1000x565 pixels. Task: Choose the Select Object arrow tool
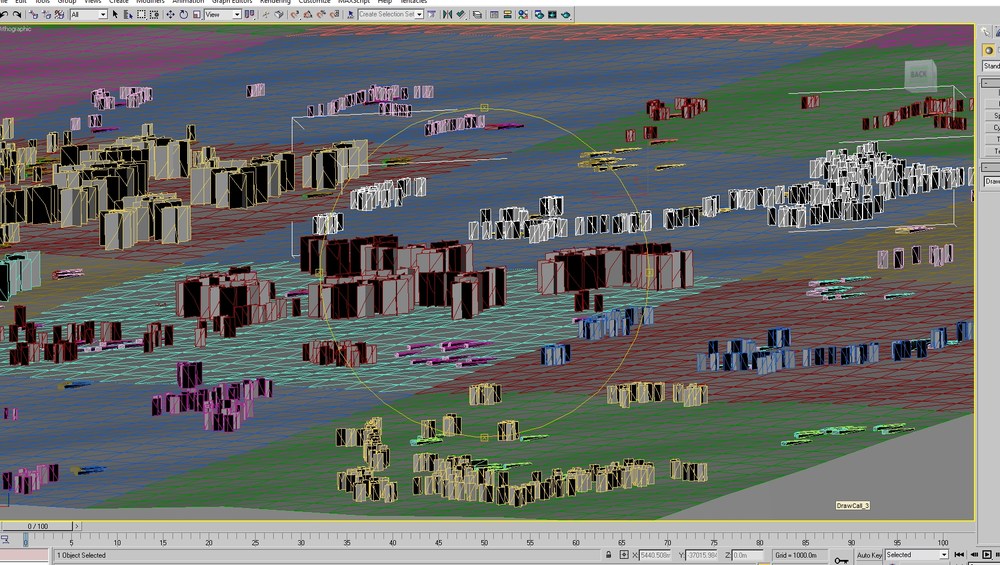115,14
